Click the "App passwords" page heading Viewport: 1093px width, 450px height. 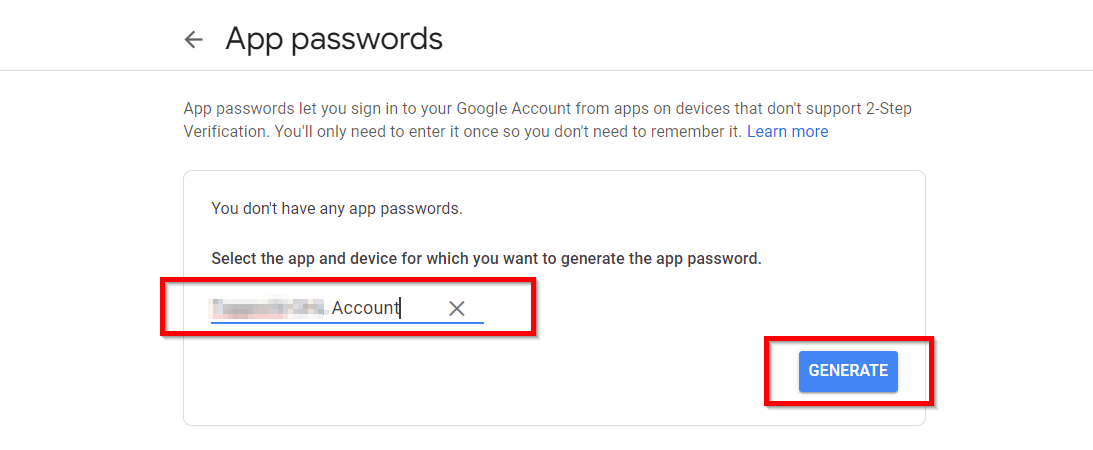coord(334,39)
